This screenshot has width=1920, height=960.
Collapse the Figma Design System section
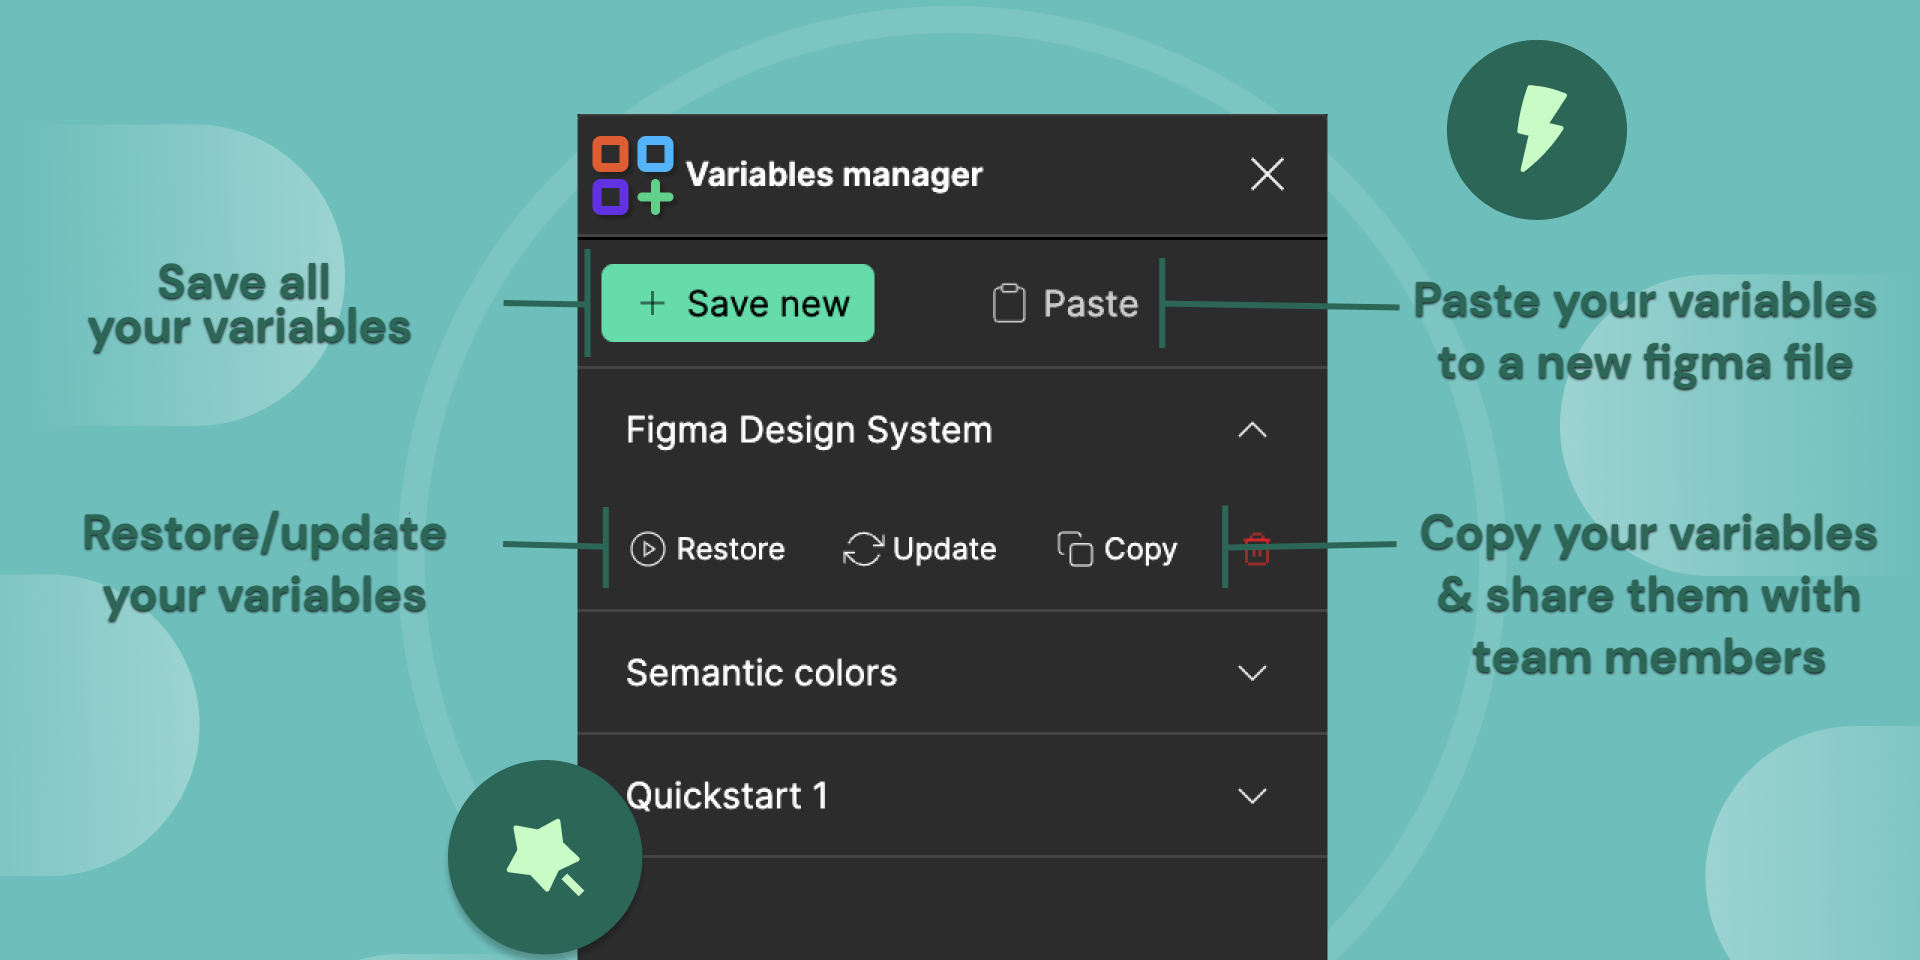[x=1252, y=431]
